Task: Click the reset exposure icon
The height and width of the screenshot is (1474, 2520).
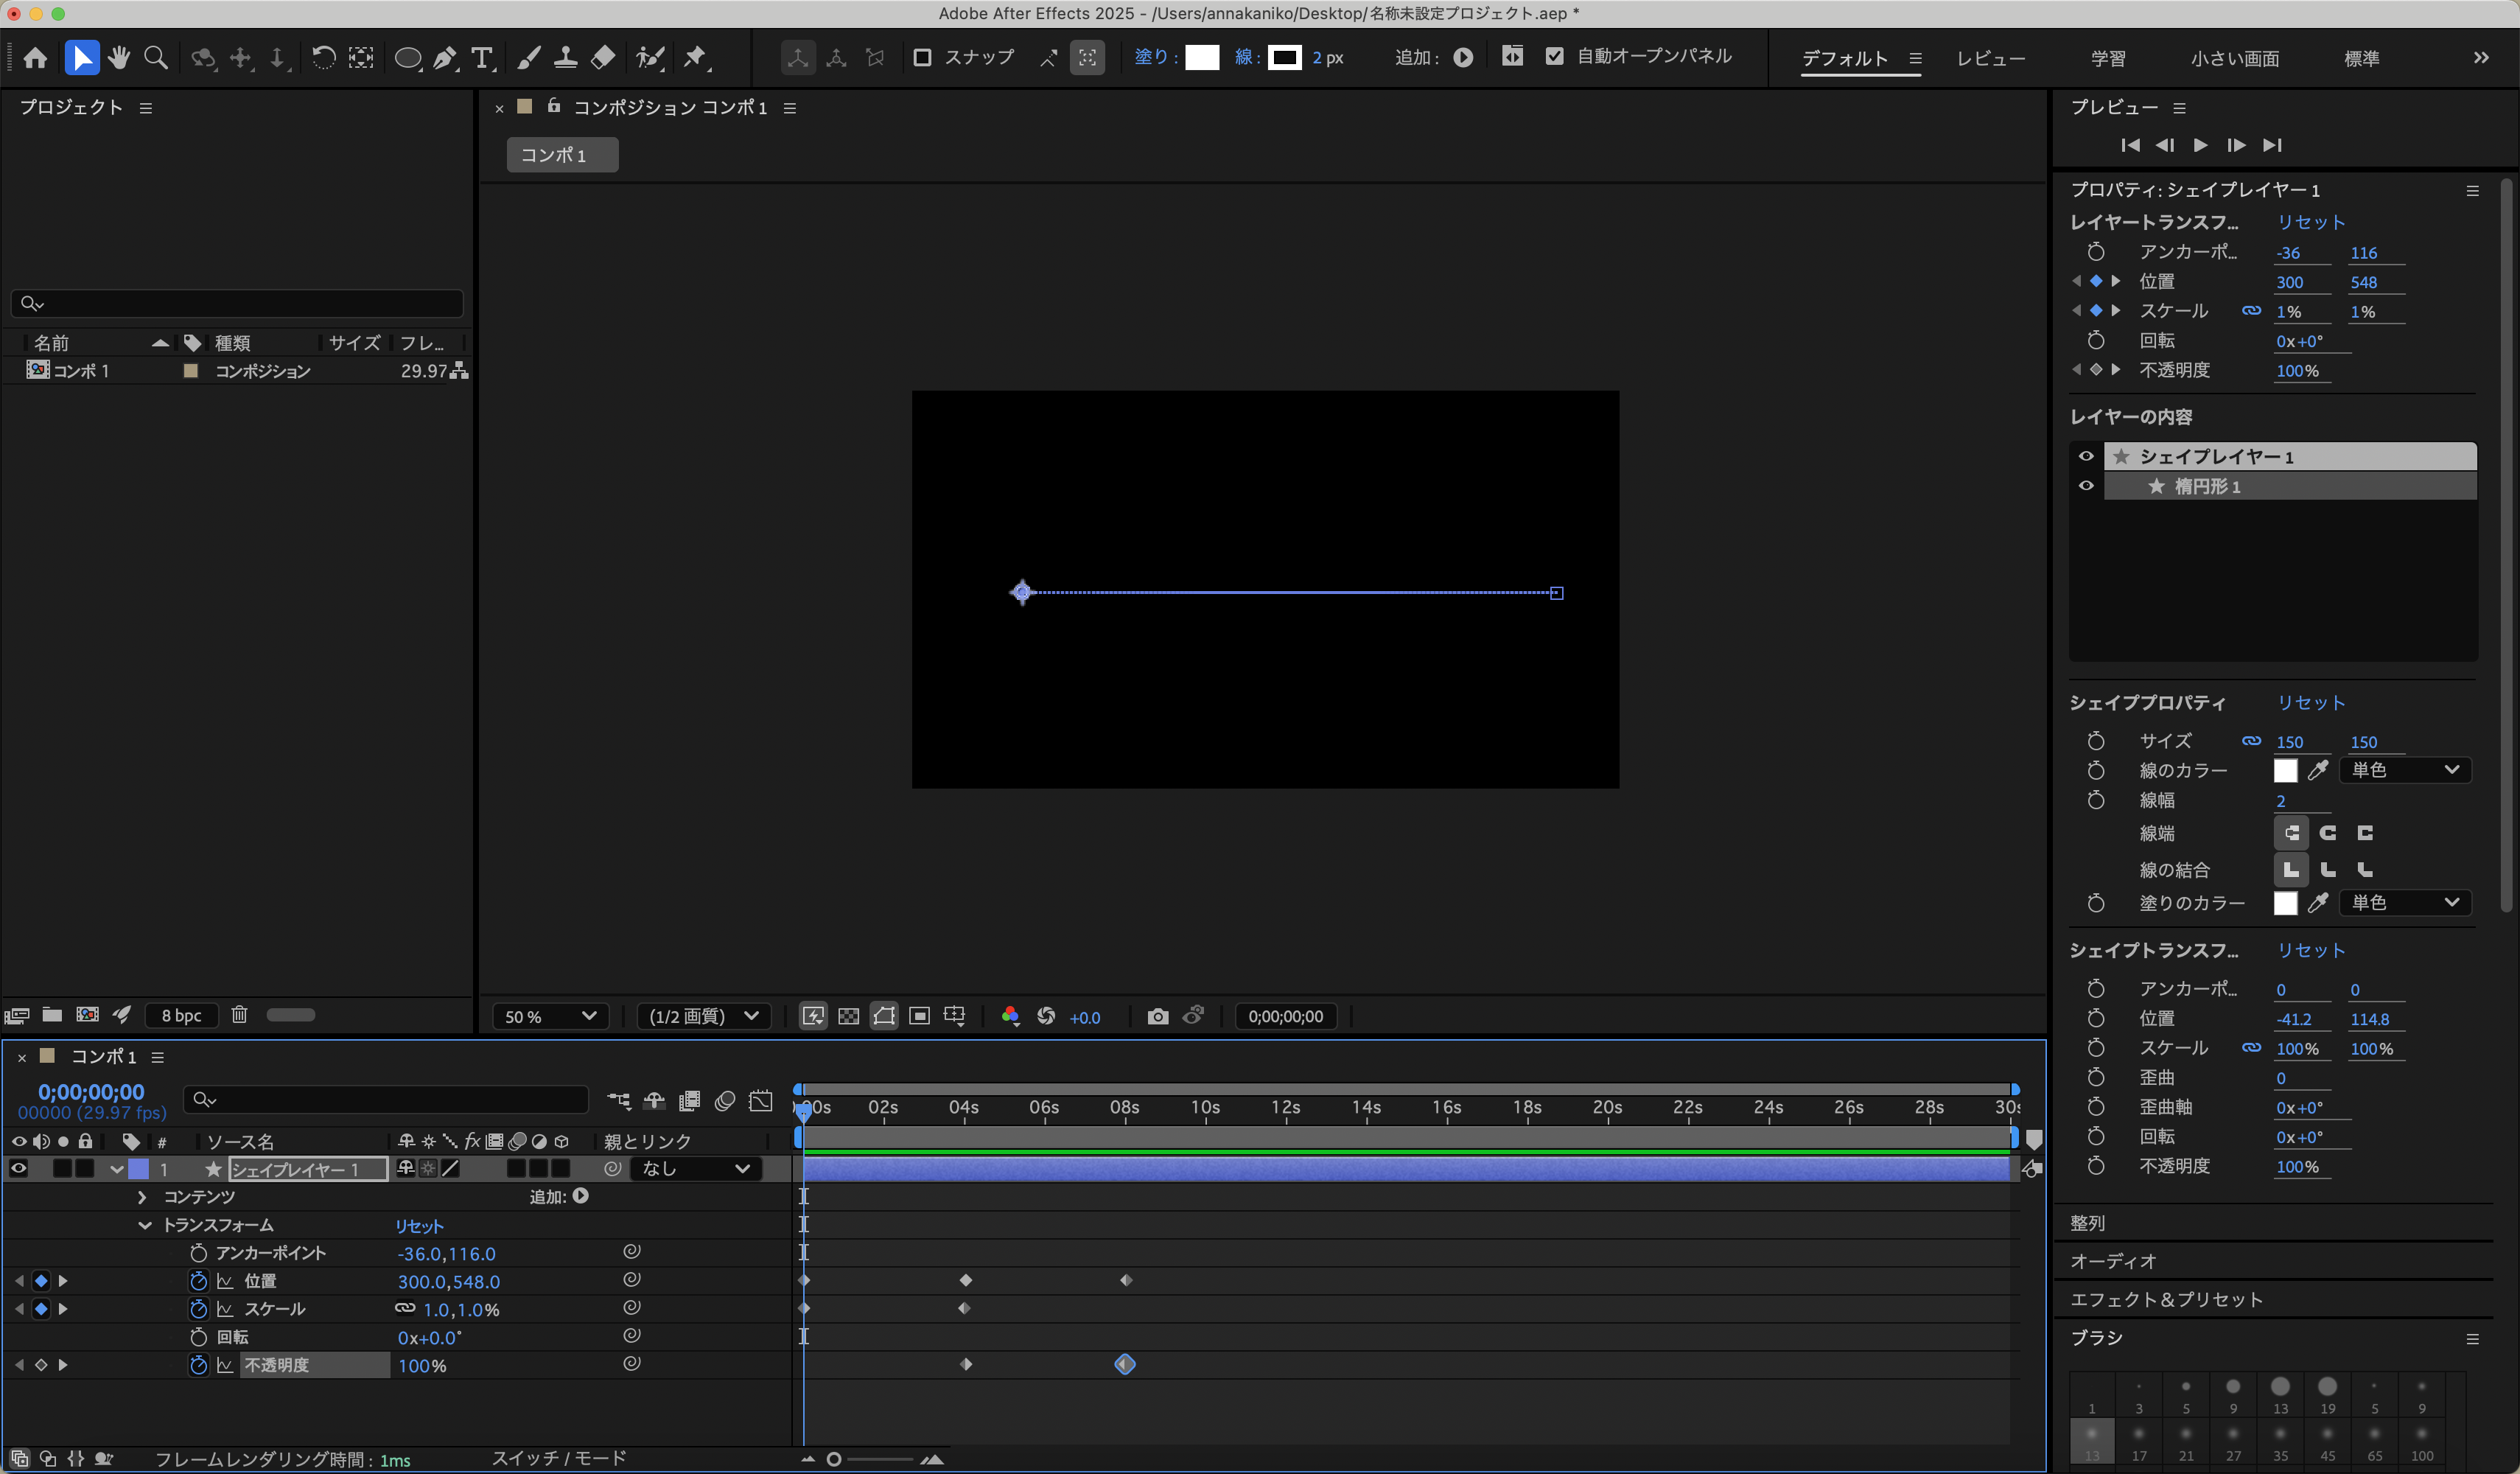Action: pyautogui.click(x=1046, y=1016)
